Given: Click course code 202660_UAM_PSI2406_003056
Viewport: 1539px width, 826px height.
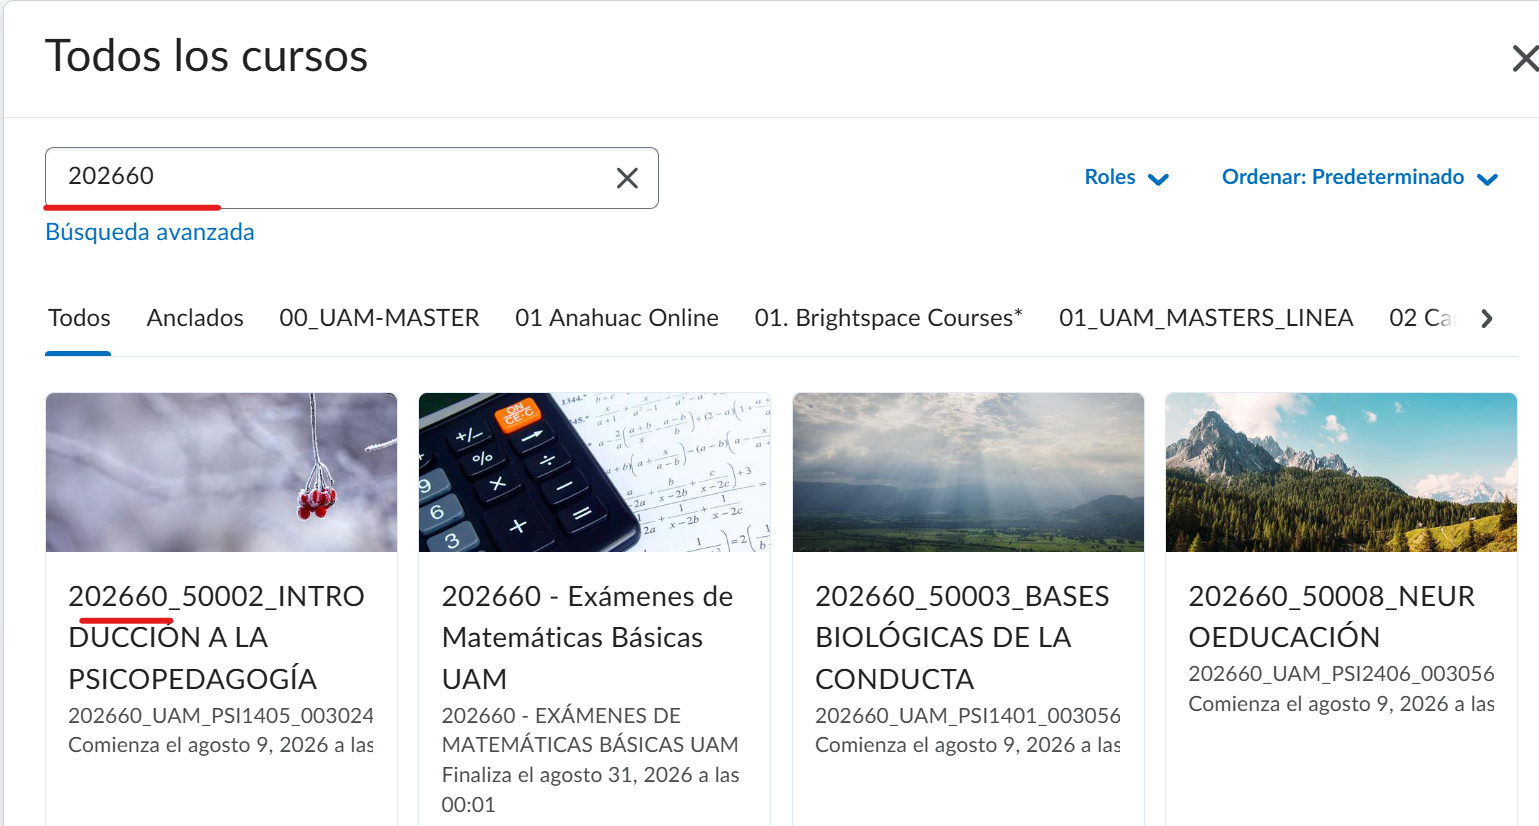Looking at the screenshot, I should coord(1341,674).
